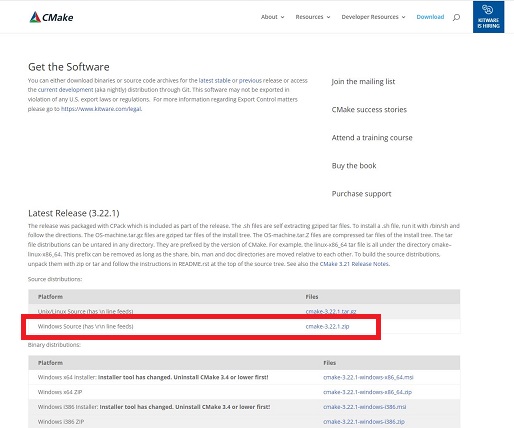Download cmake-3.22.1.tar.gz source
Image resolution: width=514 pixels, height=428 pixels.
331,311
